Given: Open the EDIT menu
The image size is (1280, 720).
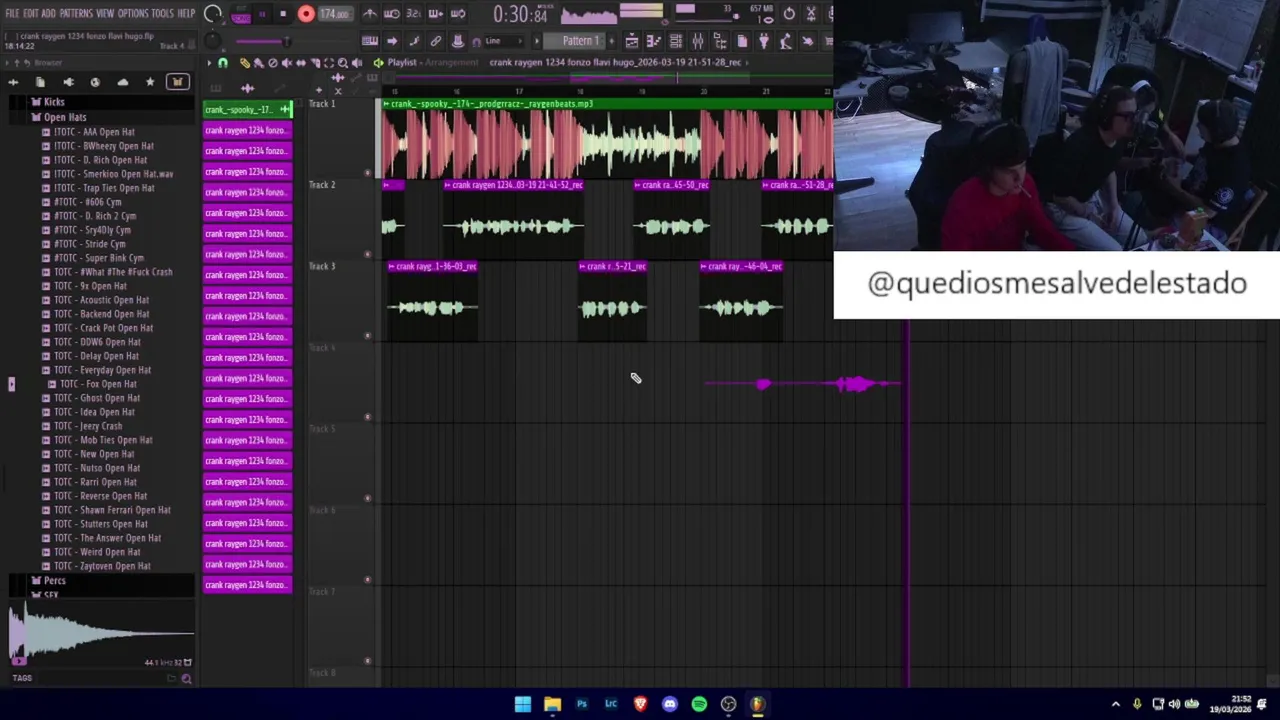Looking at the screenshot, I should (30, 13).
